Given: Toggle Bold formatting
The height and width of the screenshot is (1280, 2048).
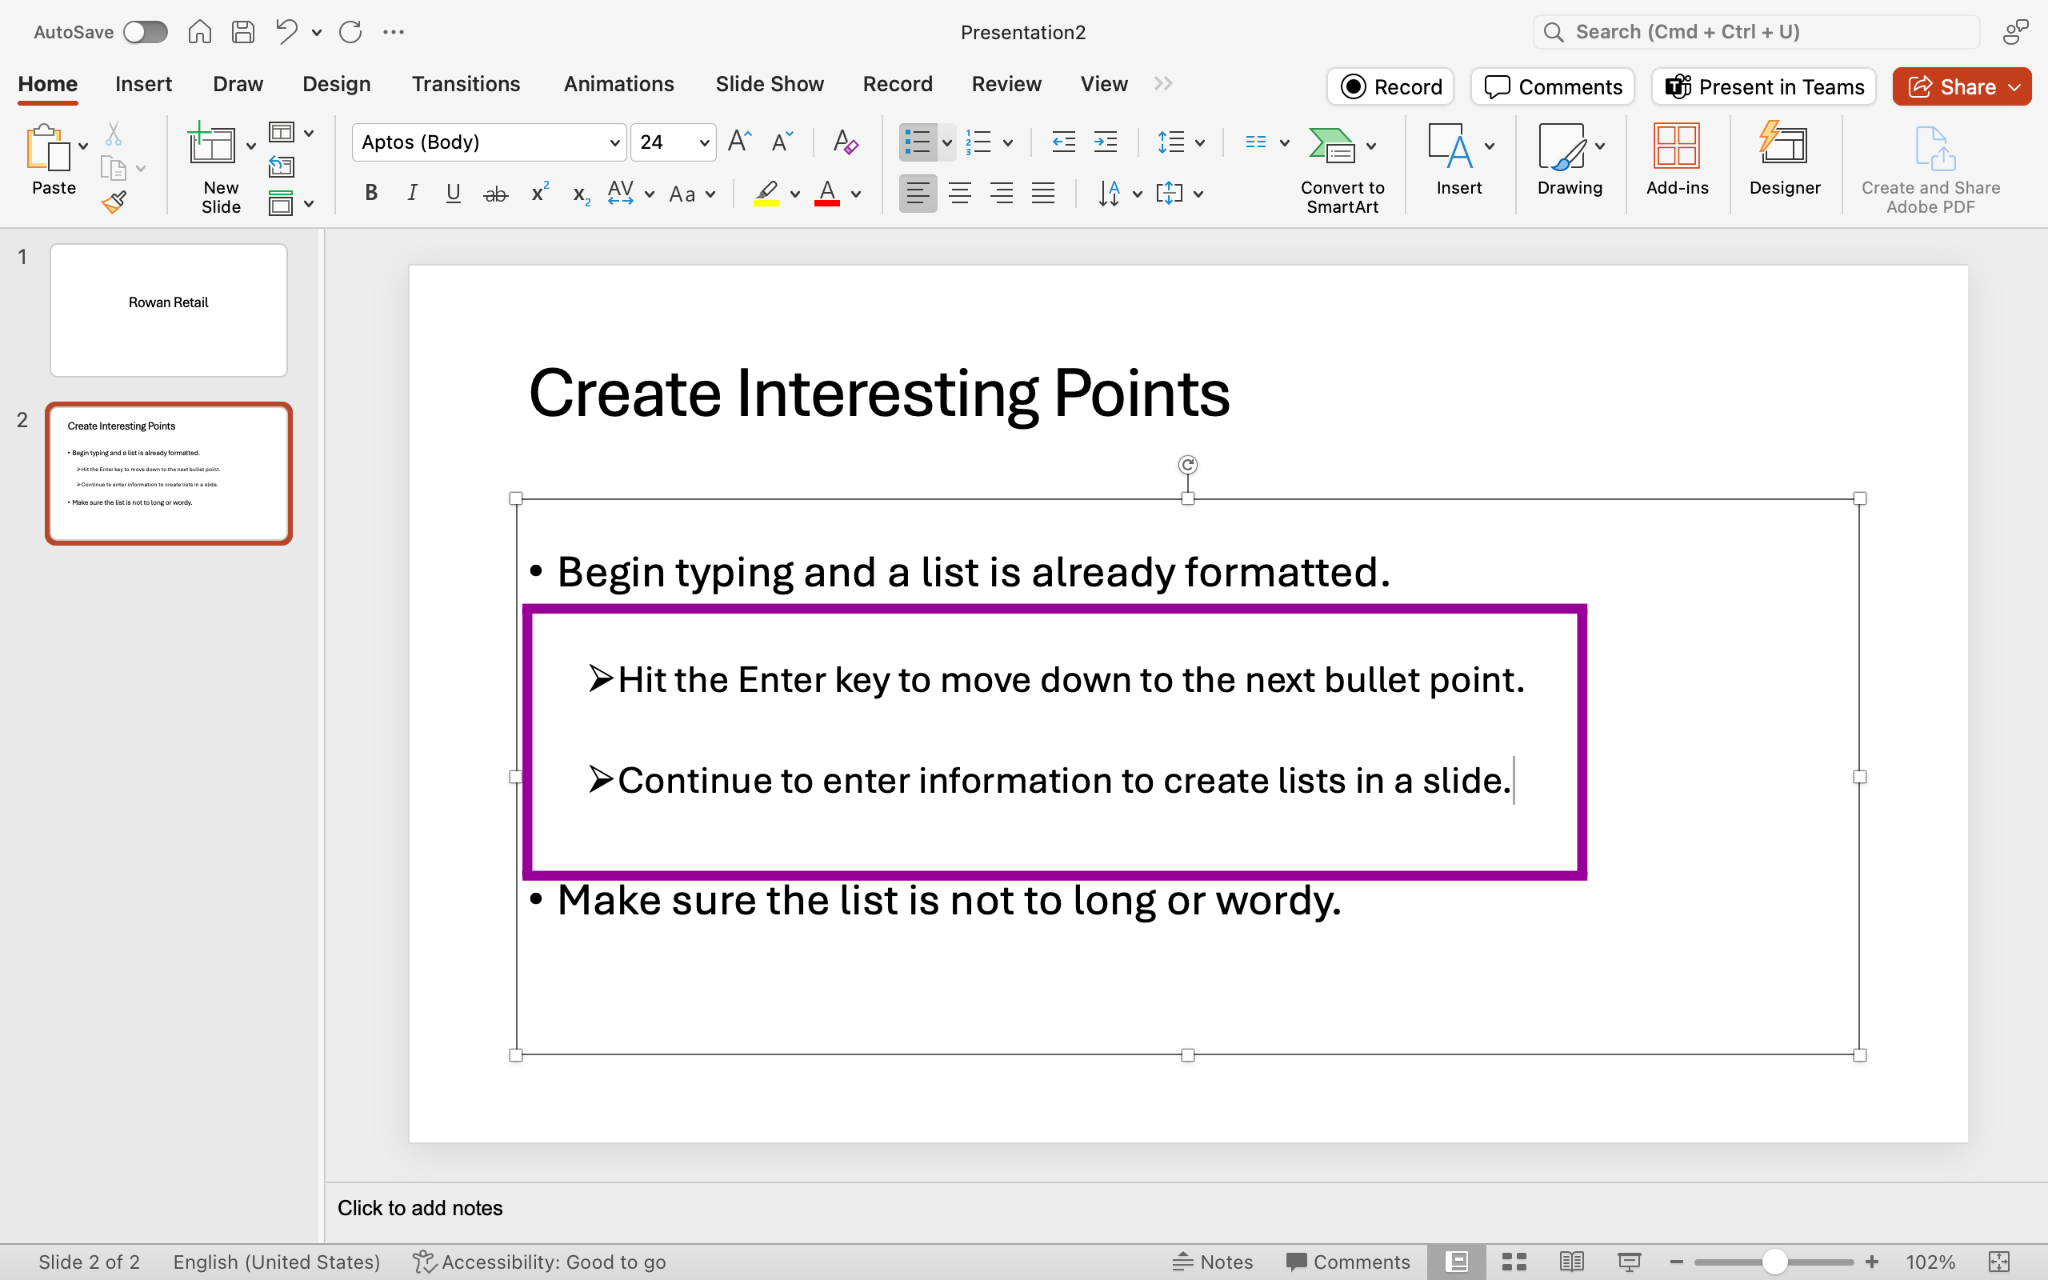Looking at the screenshot, I should 371,193.
